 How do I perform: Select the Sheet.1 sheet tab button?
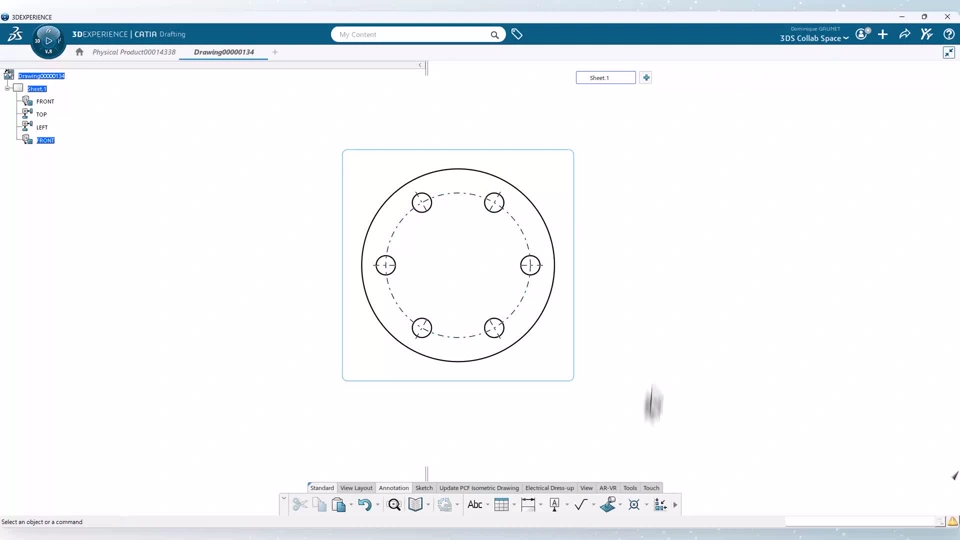[x=606, y=78]
